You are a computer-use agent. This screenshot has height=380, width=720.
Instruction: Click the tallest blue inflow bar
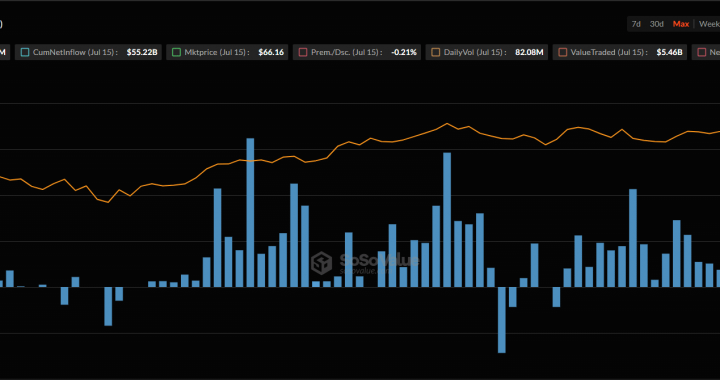[250, 212]
